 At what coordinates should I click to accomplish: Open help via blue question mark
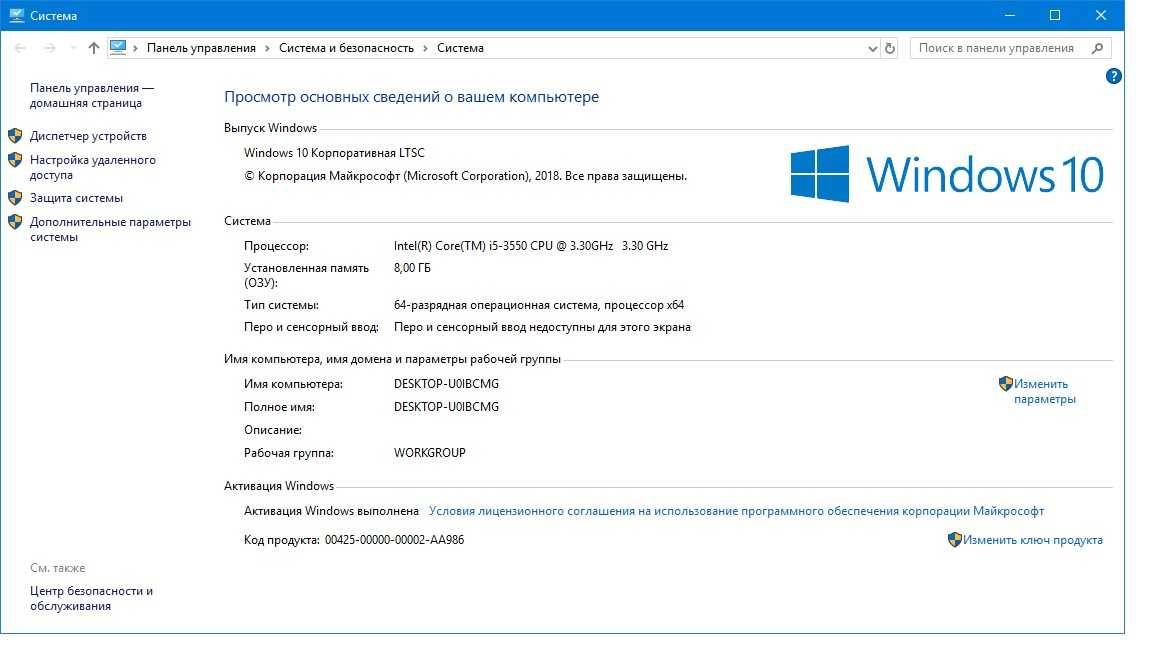1113,76
